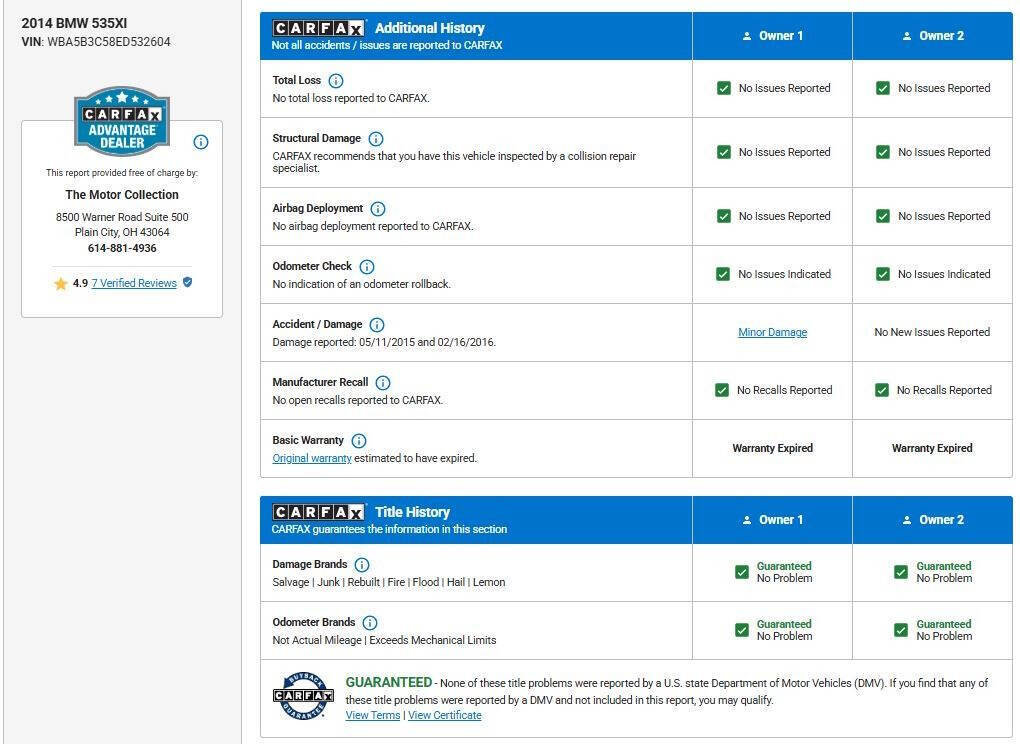Click the Additional History header title
1020x744 pixels.
429,28
